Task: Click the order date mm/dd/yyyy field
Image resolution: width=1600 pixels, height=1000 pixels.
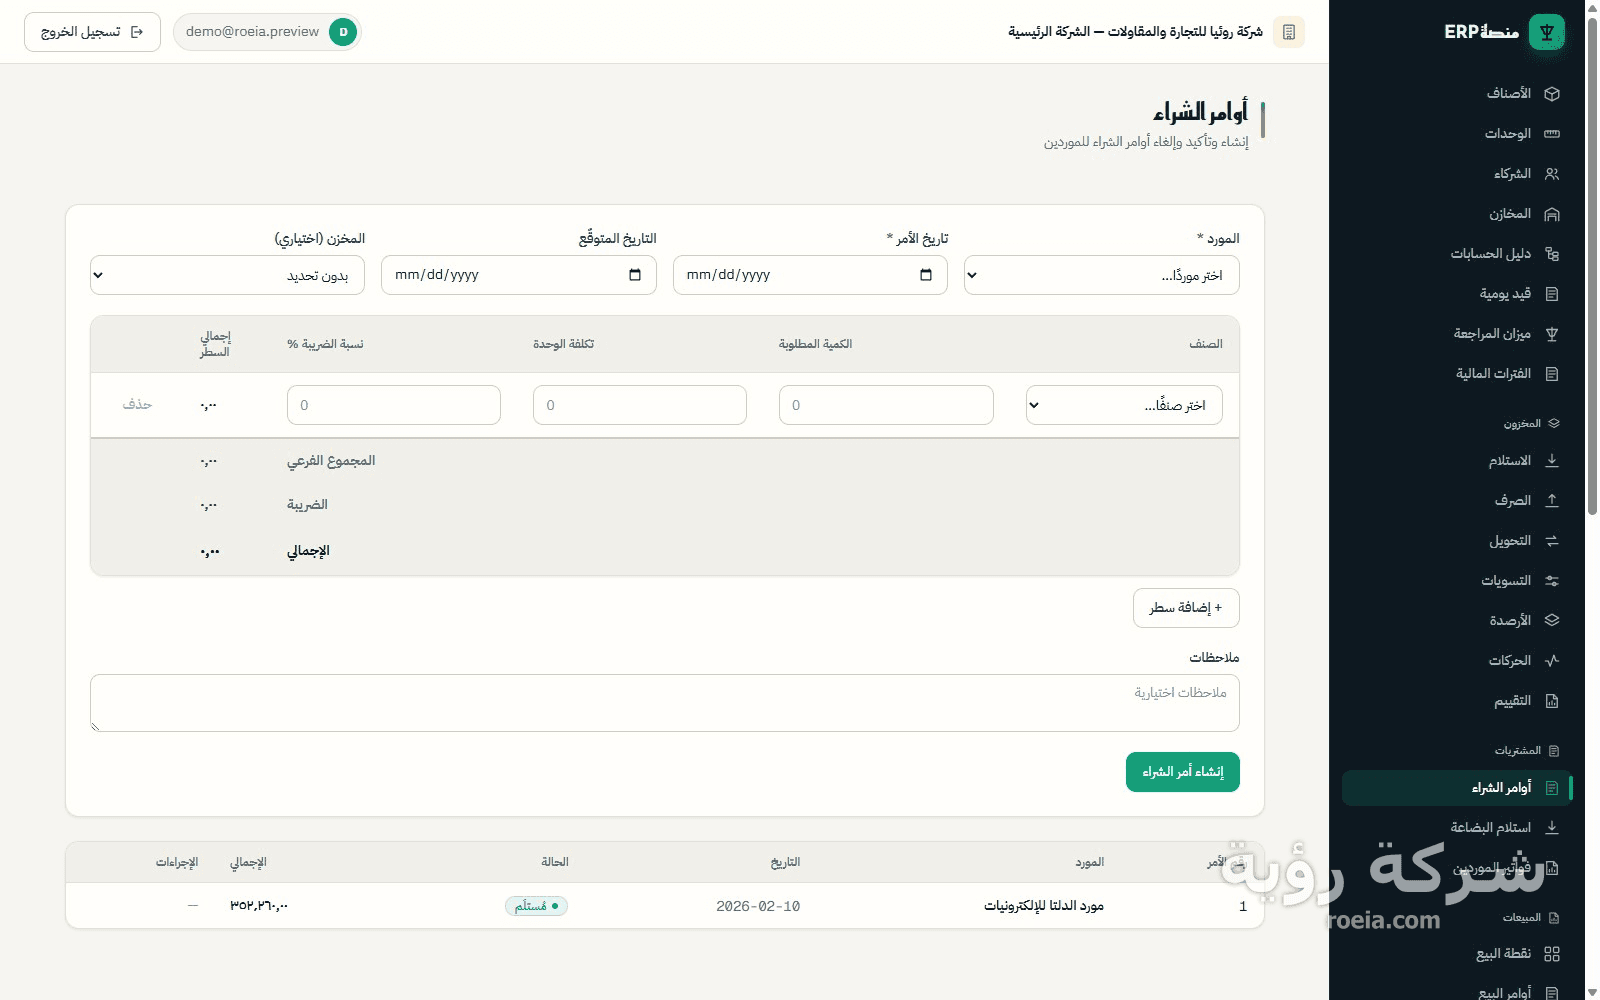Action: pyautogui.click(x=810, y=275)
